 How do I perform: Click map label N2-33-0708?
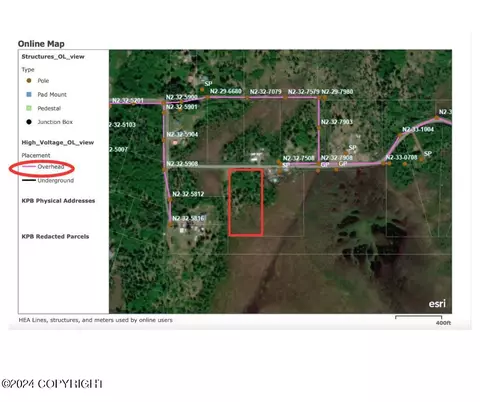click(x=402, y=157)
